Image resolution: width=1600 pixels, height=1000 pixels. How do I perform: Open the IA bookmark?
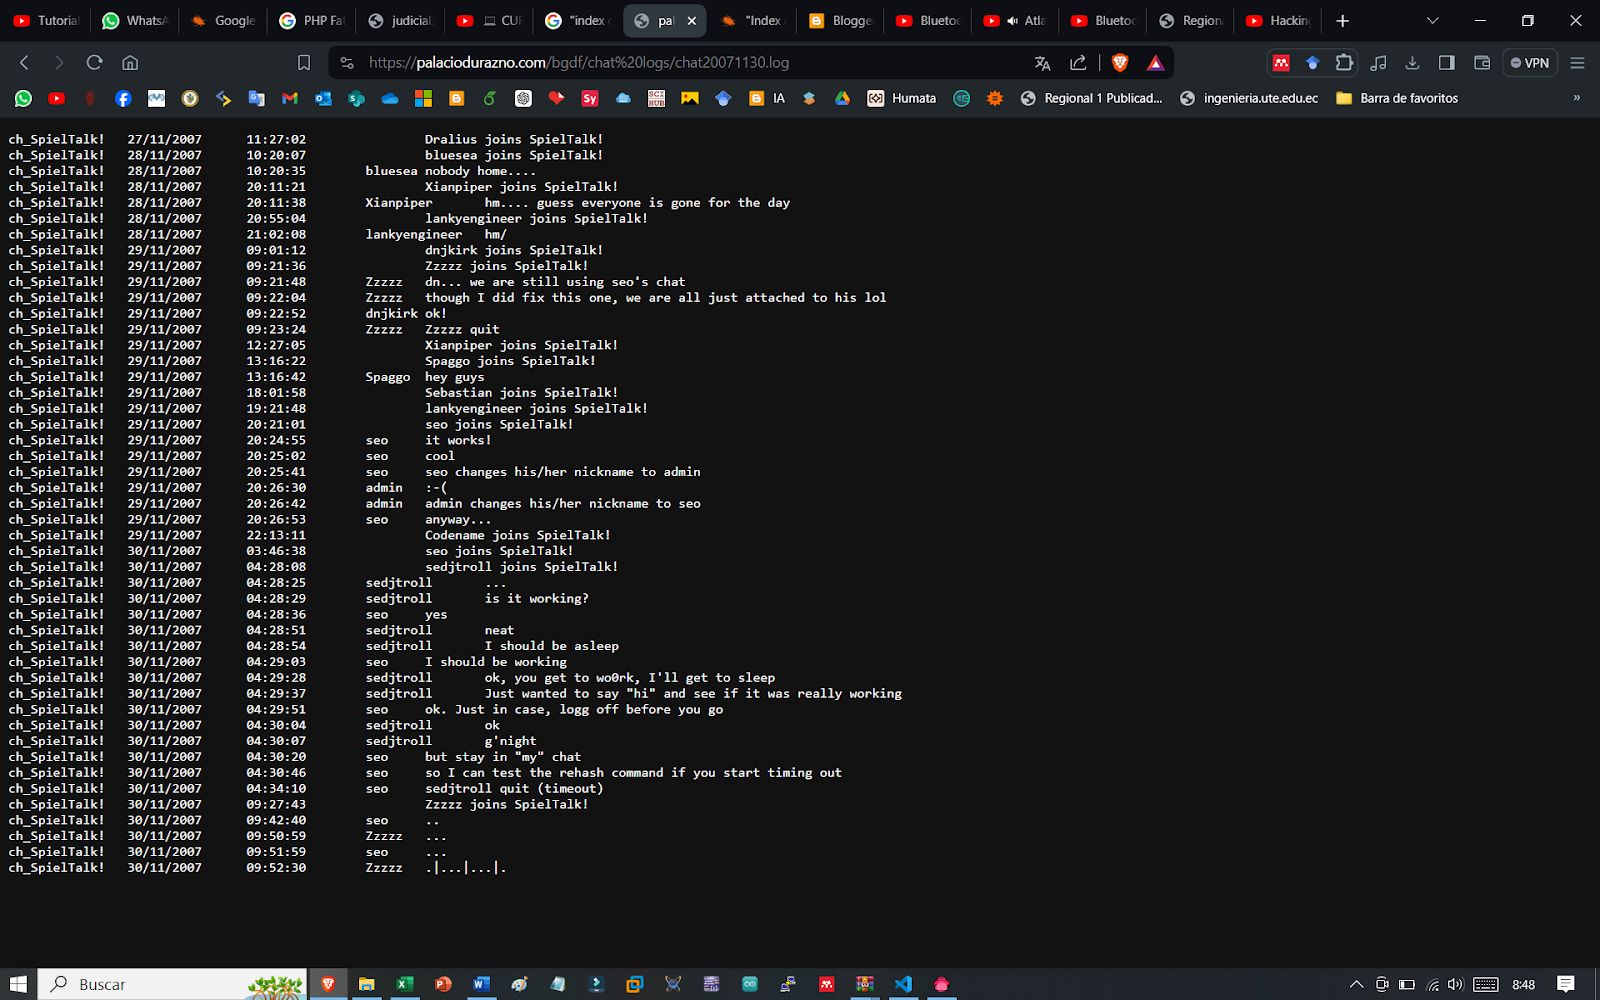click(x=767, y=98)
